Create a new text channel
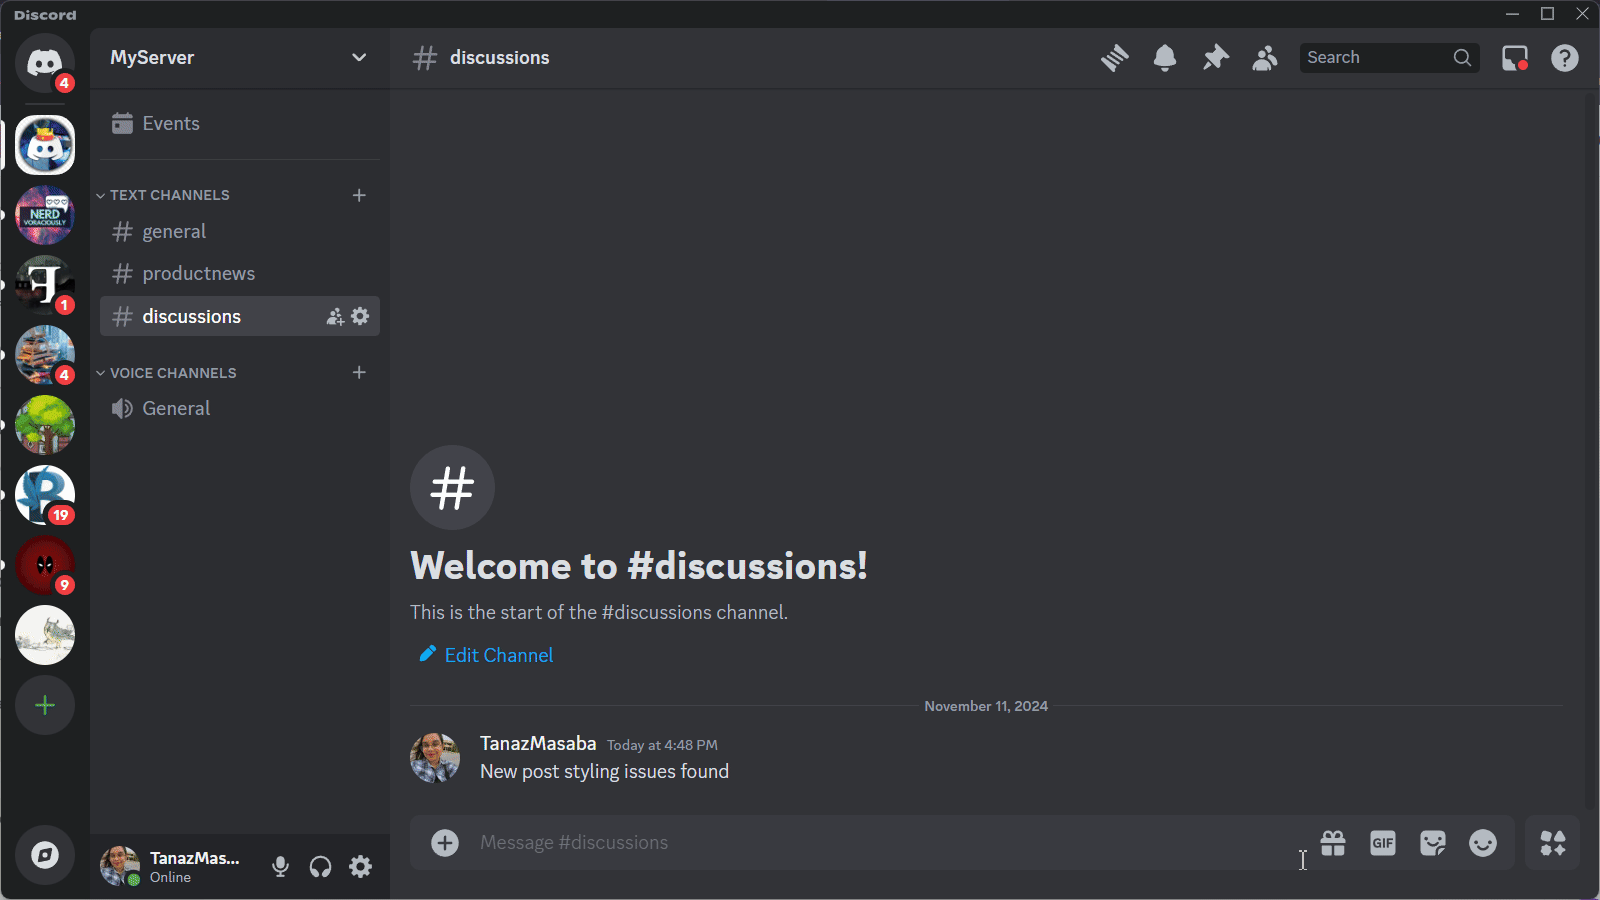The image size is (1600, 900). point(359,195)
